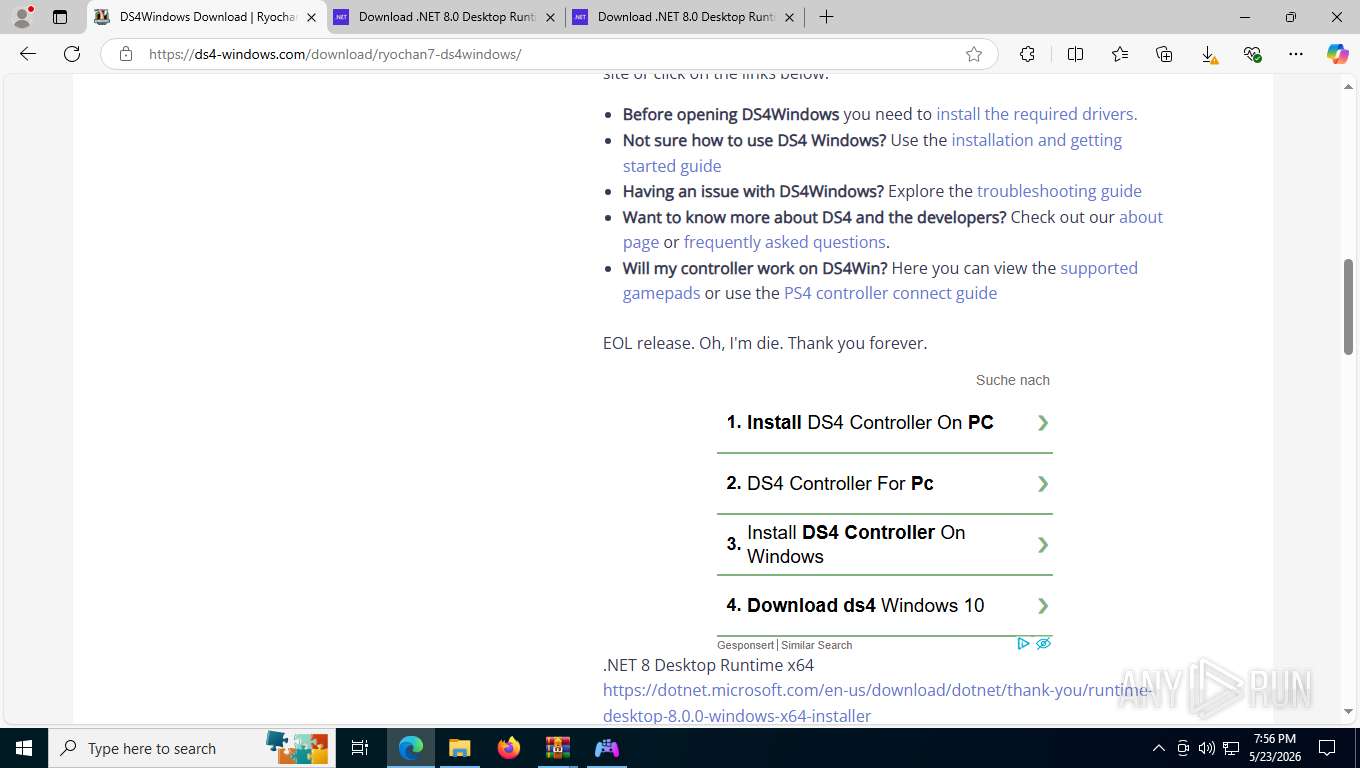Click the scrollbar up arrow

[1348, 87]
